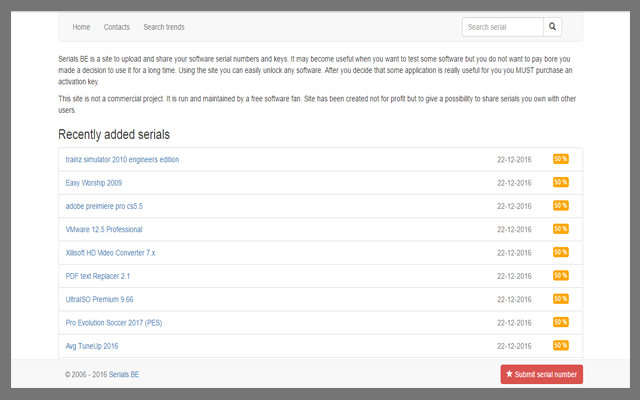Open the Easy Worship 2009 serial
Viewport: 640px width, 400px height.
(x=94, y=183)
